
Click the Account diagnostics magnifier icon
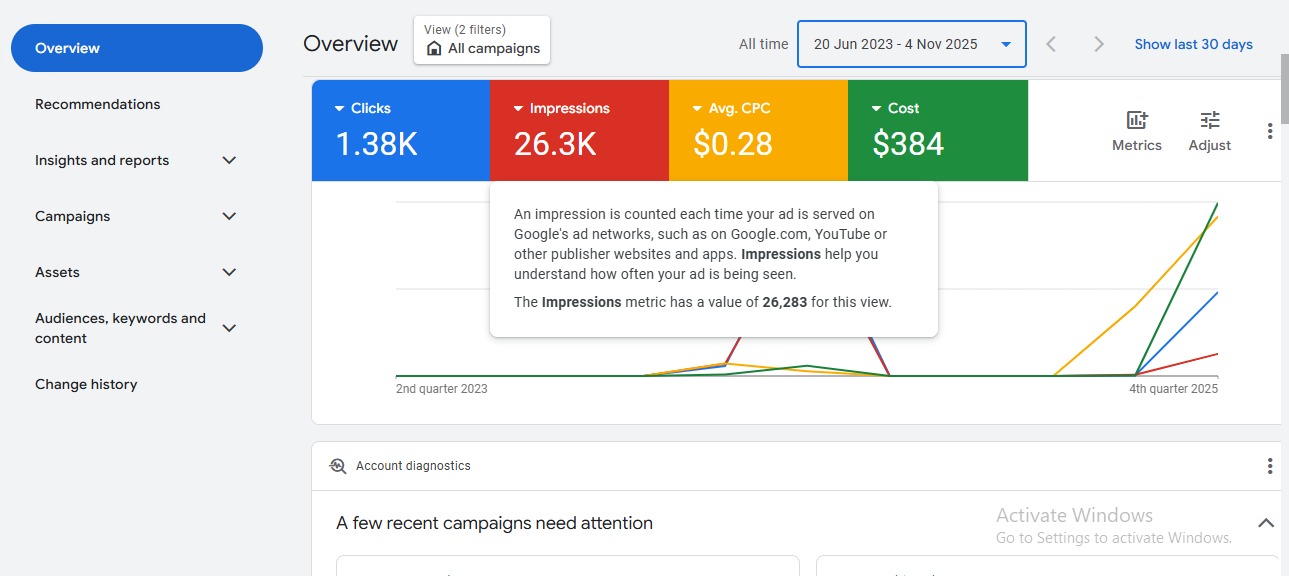click(x=337, y=465)
